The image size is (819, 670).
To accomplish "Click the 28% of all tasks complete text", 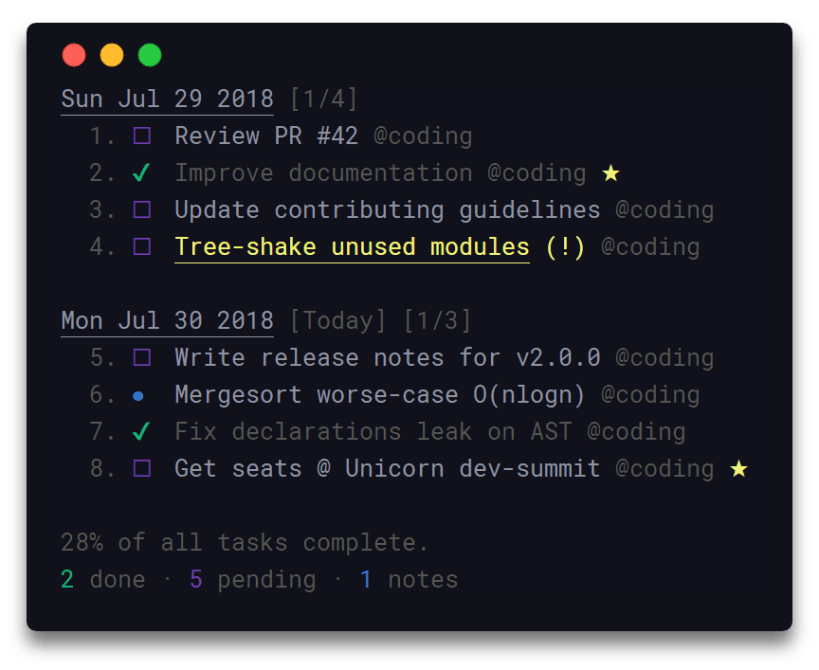I will pyautogui.click(x=244, y=543).
